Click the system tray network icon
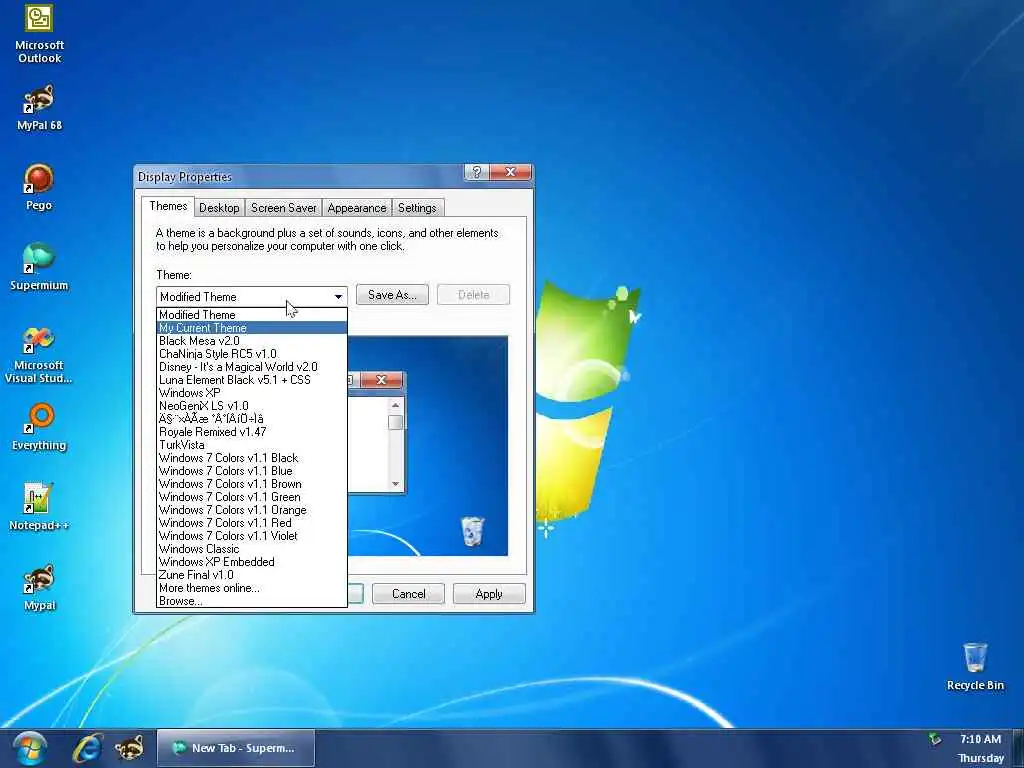This screenshot has height=768, width=1024. pyautogui.click(x=935, y=739)
